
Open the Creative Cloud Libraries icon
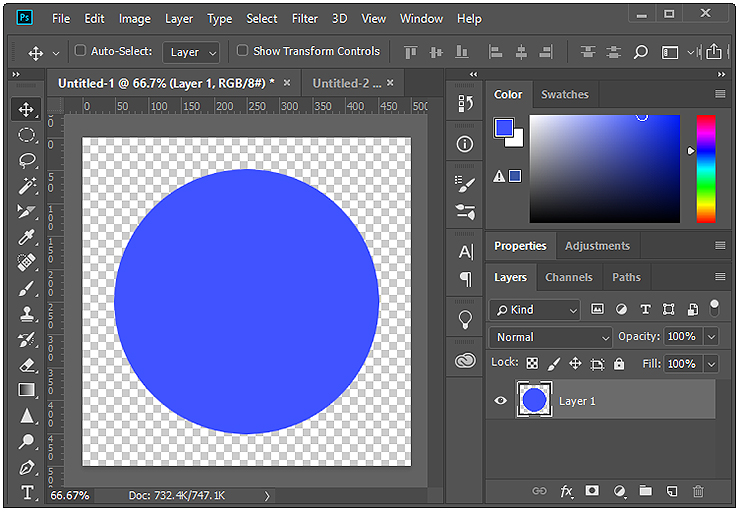click(465, 361)
